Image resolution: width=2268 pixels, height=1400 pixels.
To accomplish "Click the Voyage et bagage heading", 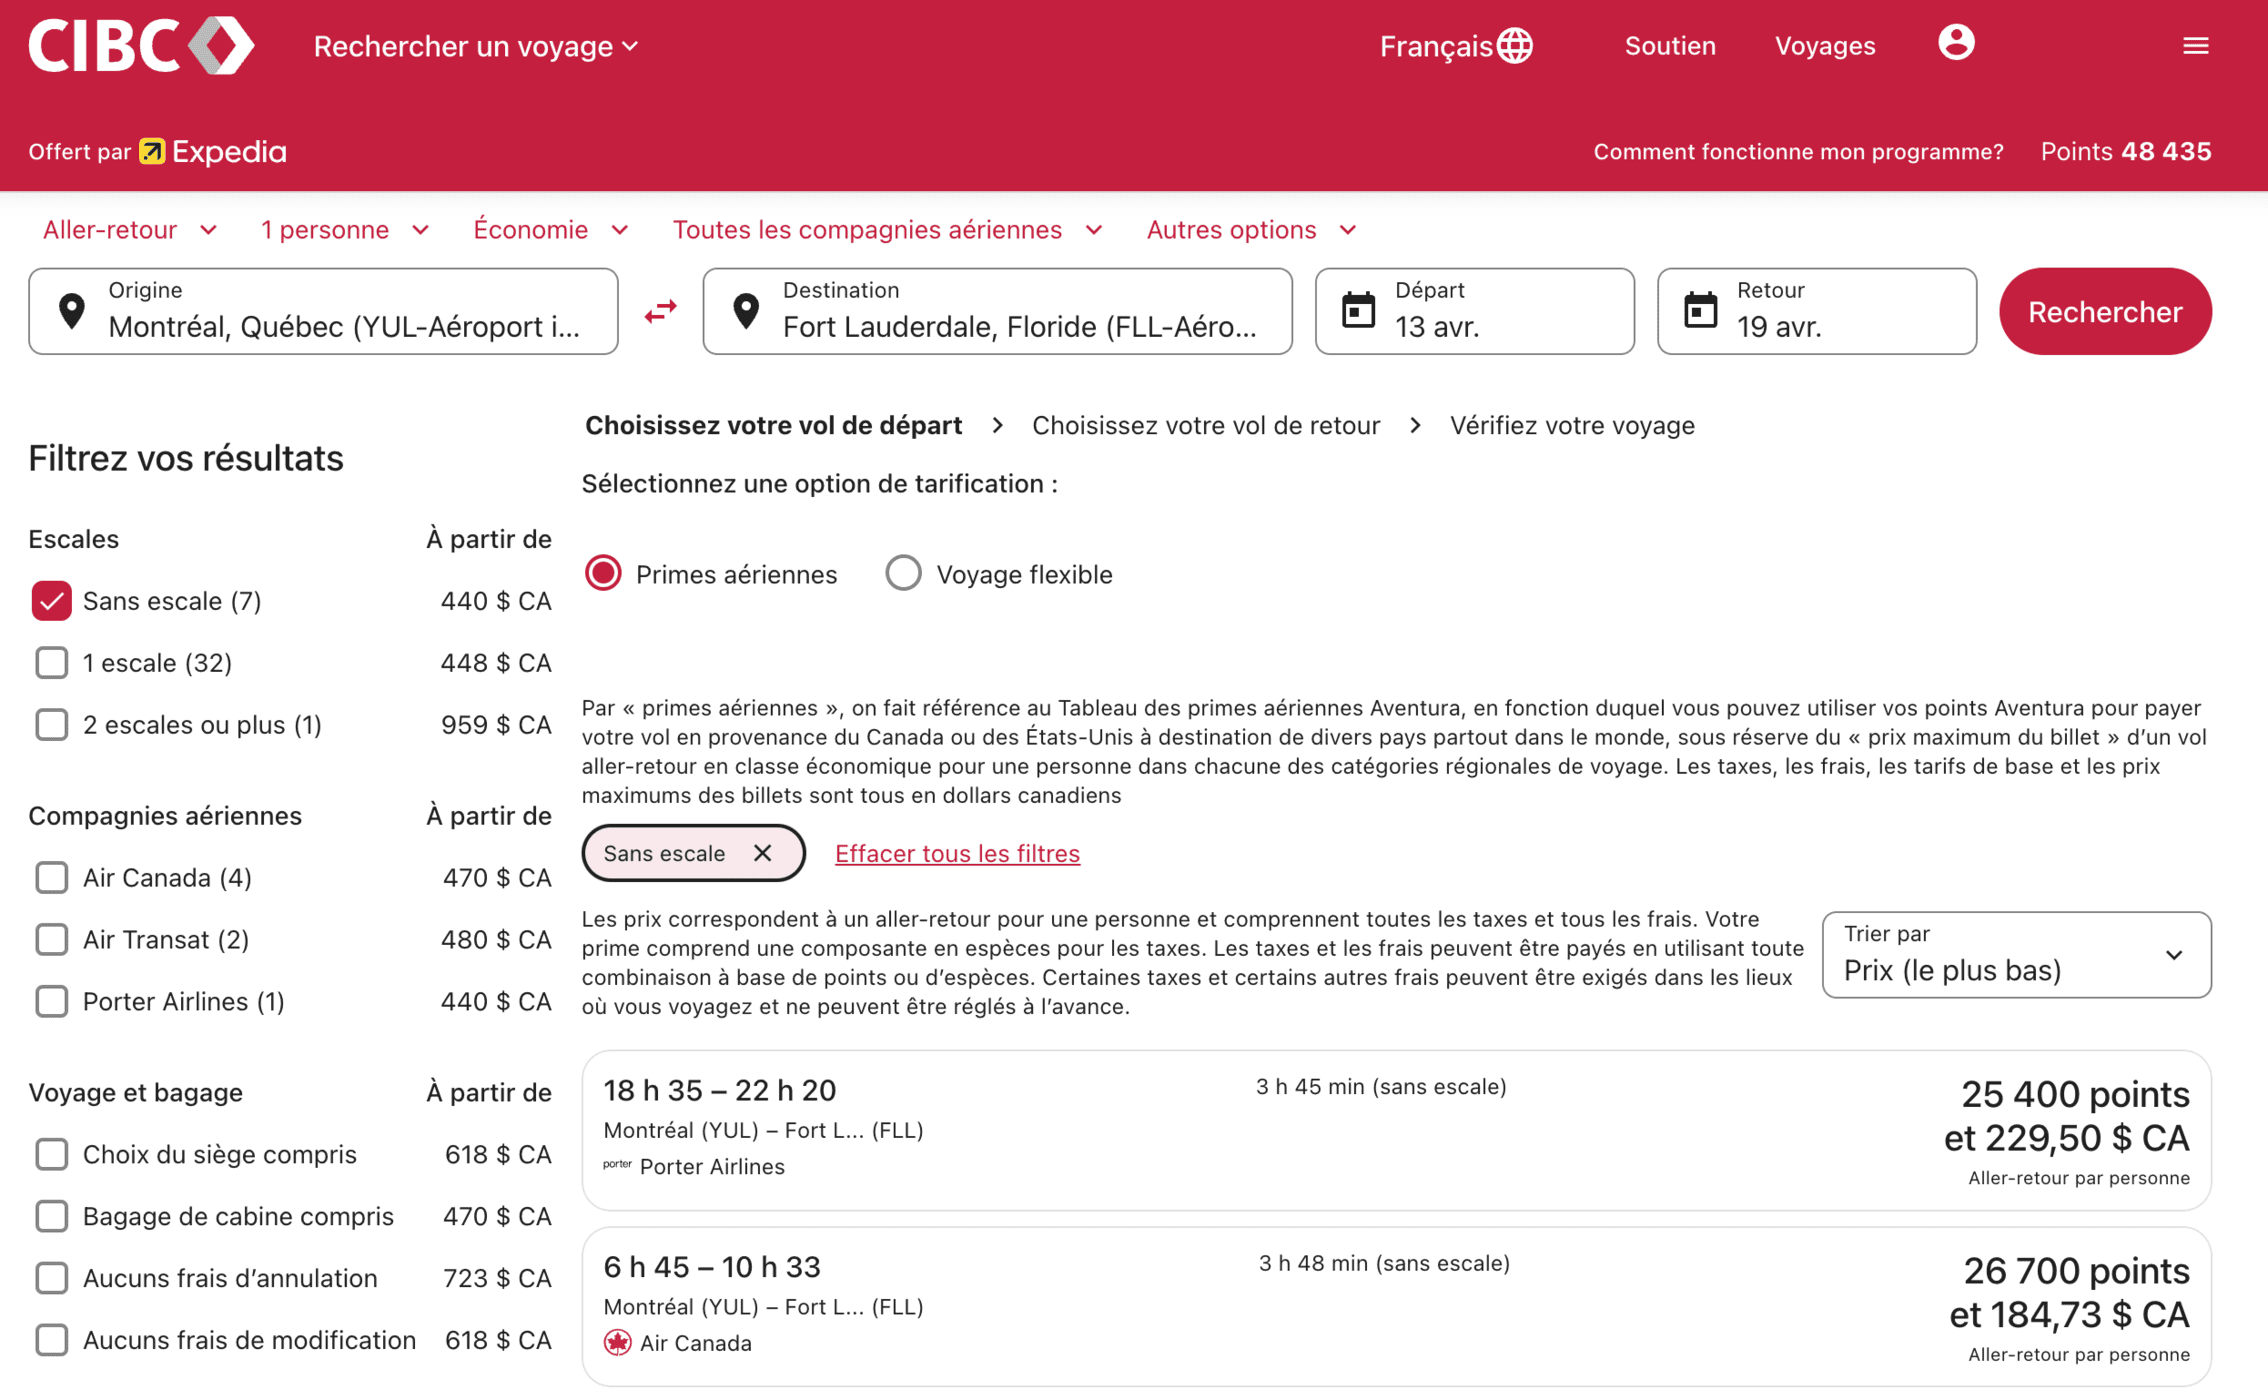I will click(x=135, y=1093).
